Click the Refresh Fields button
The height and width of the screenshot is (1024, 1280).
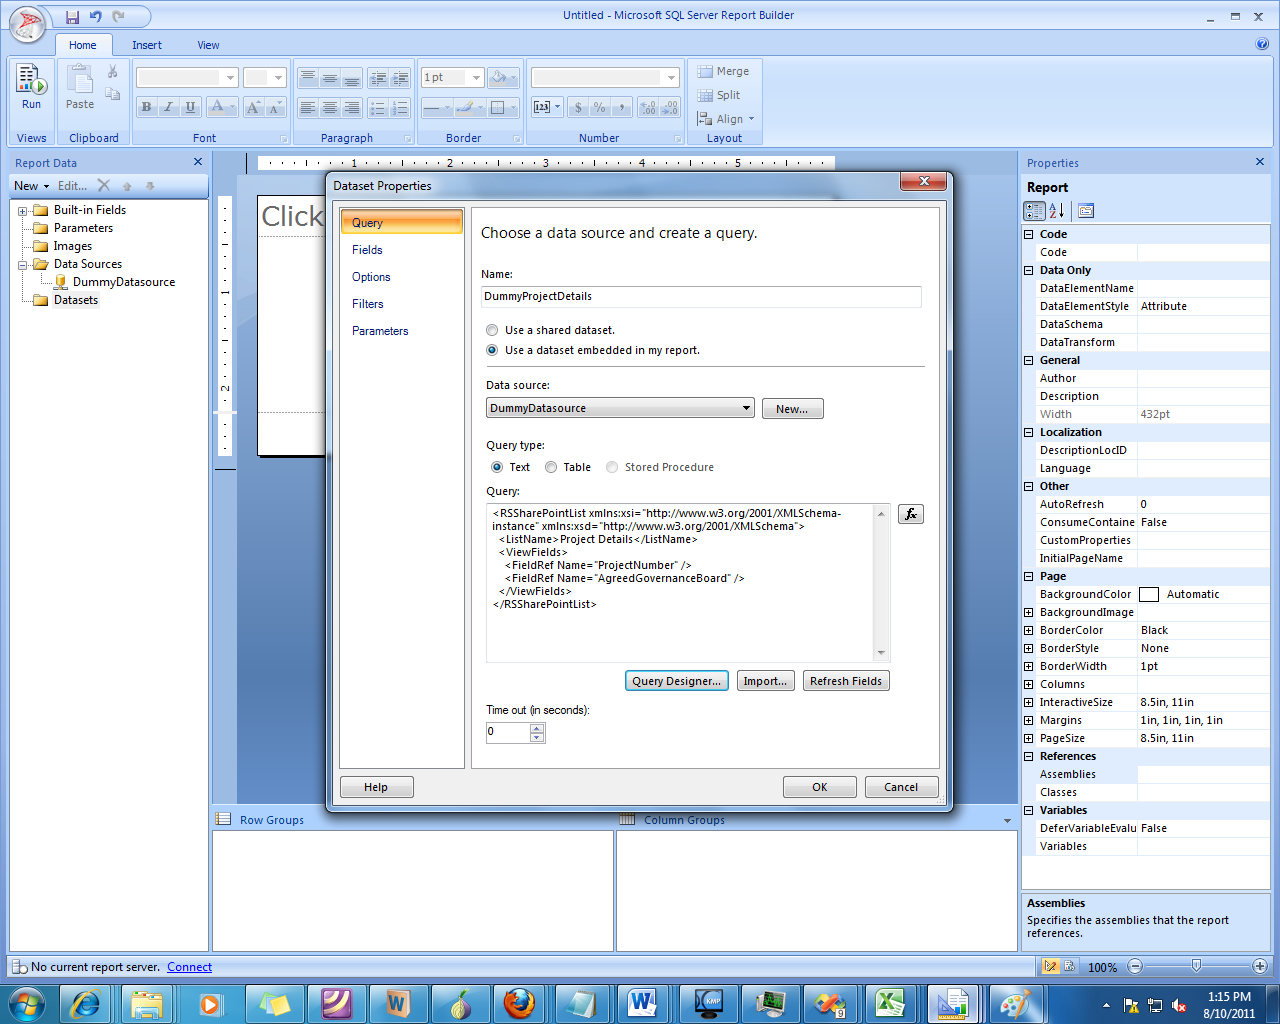[x=846, y=681]
